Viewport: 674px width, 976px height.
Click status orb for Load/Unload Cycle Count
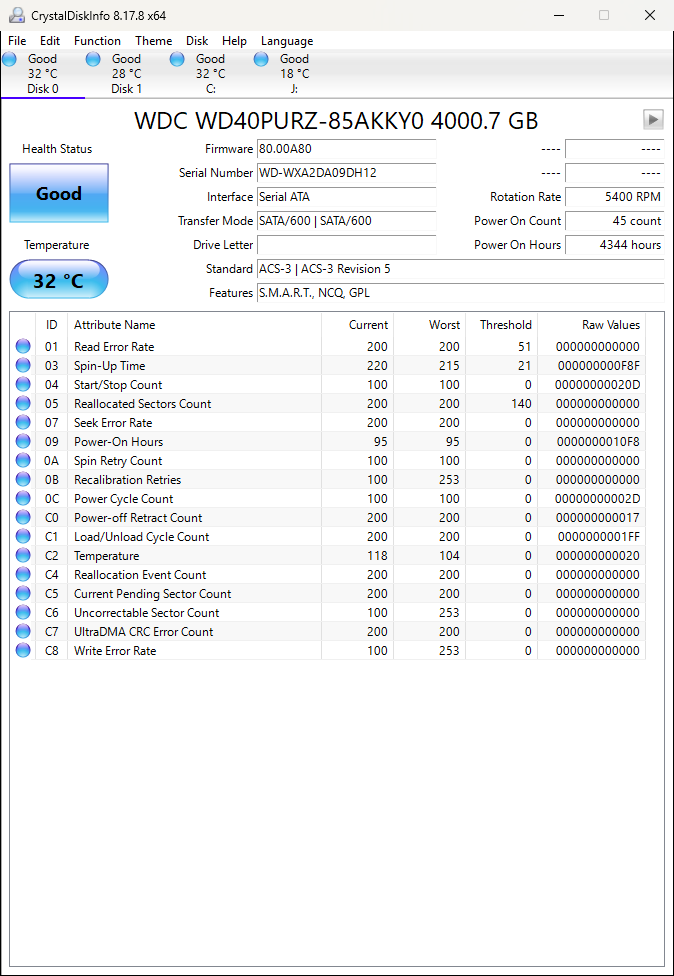point(23,536)
